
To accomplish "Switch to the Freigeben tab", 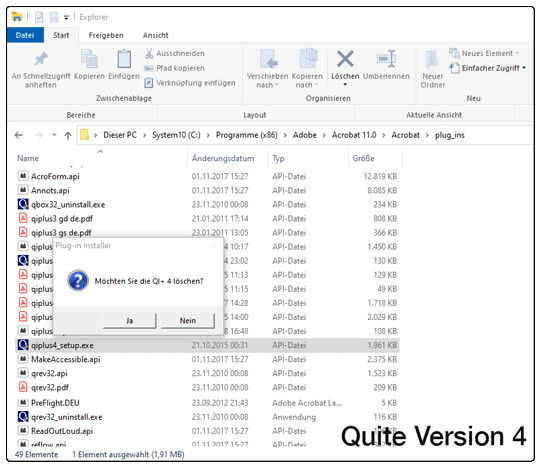I will tap(106, 35).
